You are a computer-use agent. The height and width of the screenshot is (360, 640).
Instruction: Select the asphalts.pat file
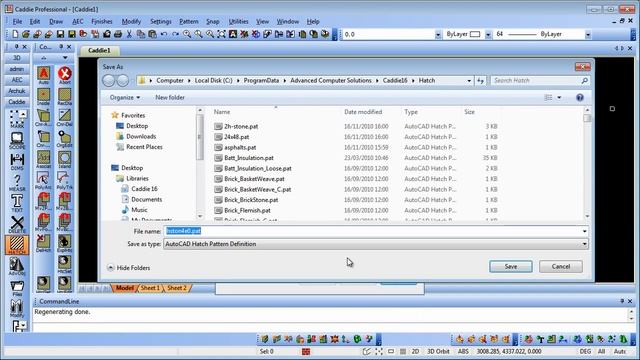coord(240,147)
